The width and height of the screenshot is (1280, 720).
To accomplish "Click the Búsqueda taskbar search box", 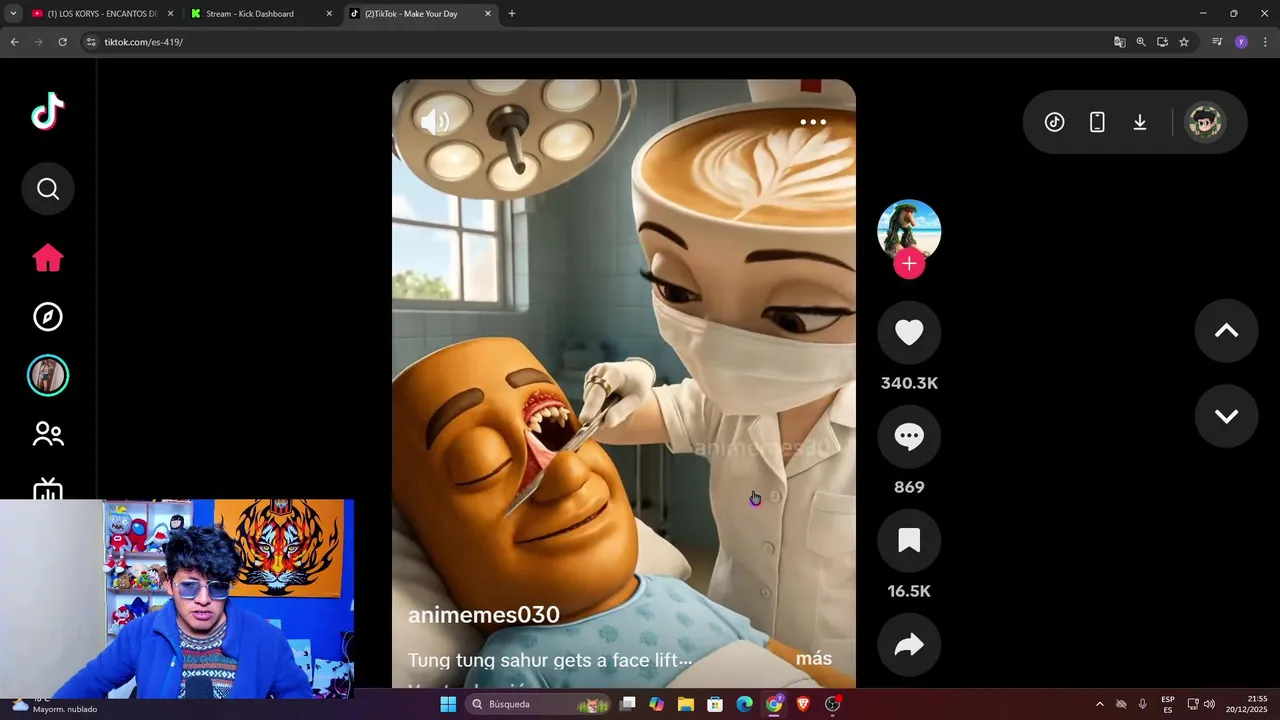I will coord(539,704).
